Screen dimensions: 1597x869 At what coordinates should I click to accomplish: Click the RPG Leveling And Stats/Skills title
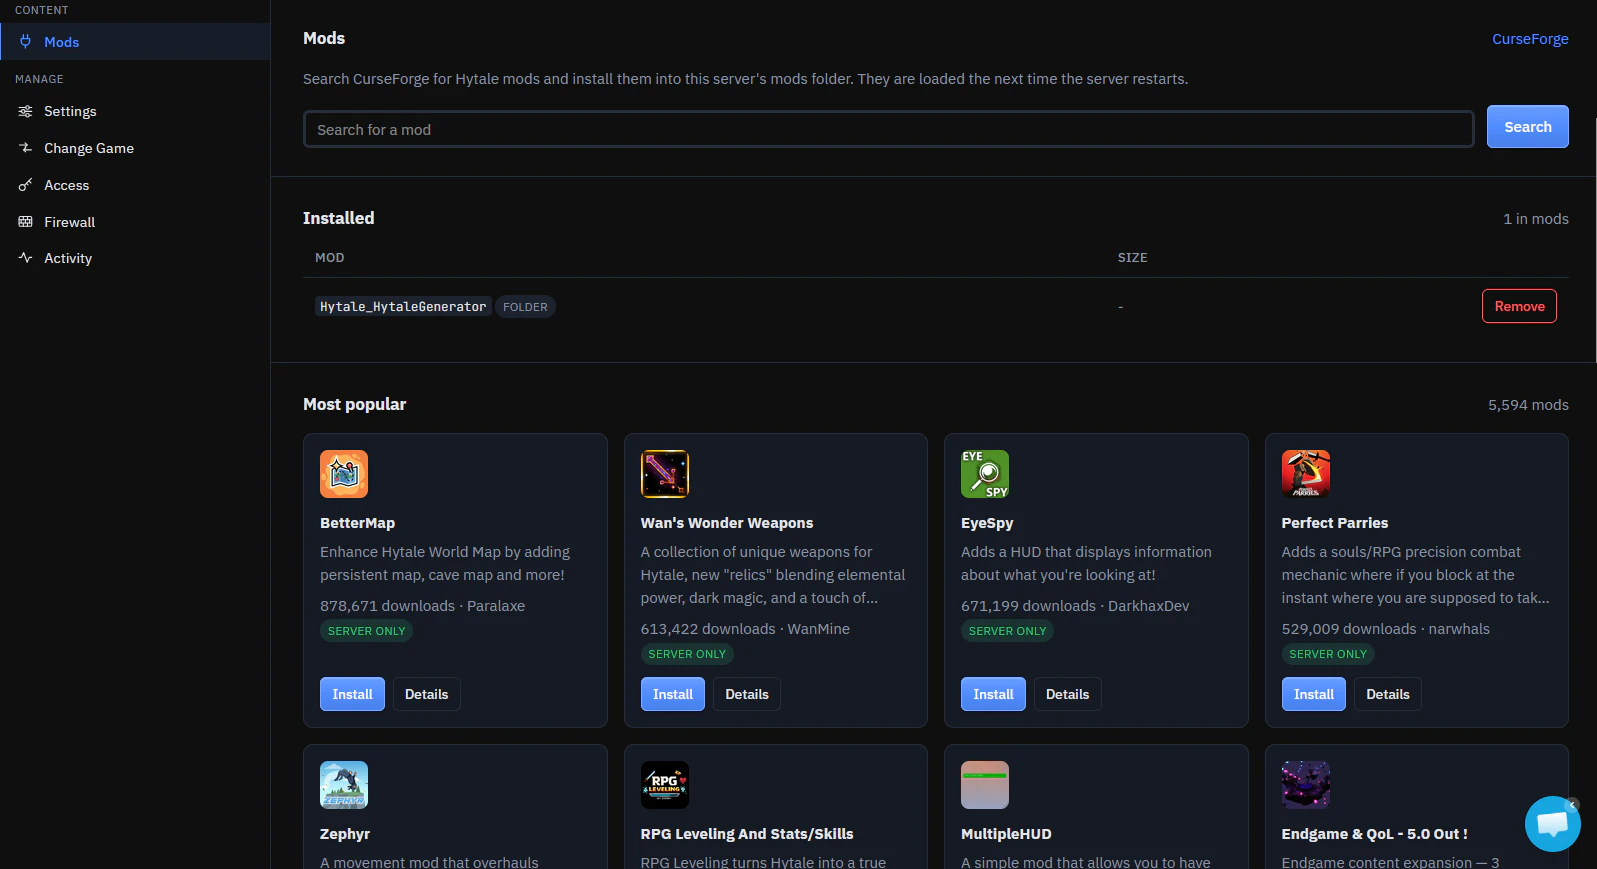[x=747, y=834]
